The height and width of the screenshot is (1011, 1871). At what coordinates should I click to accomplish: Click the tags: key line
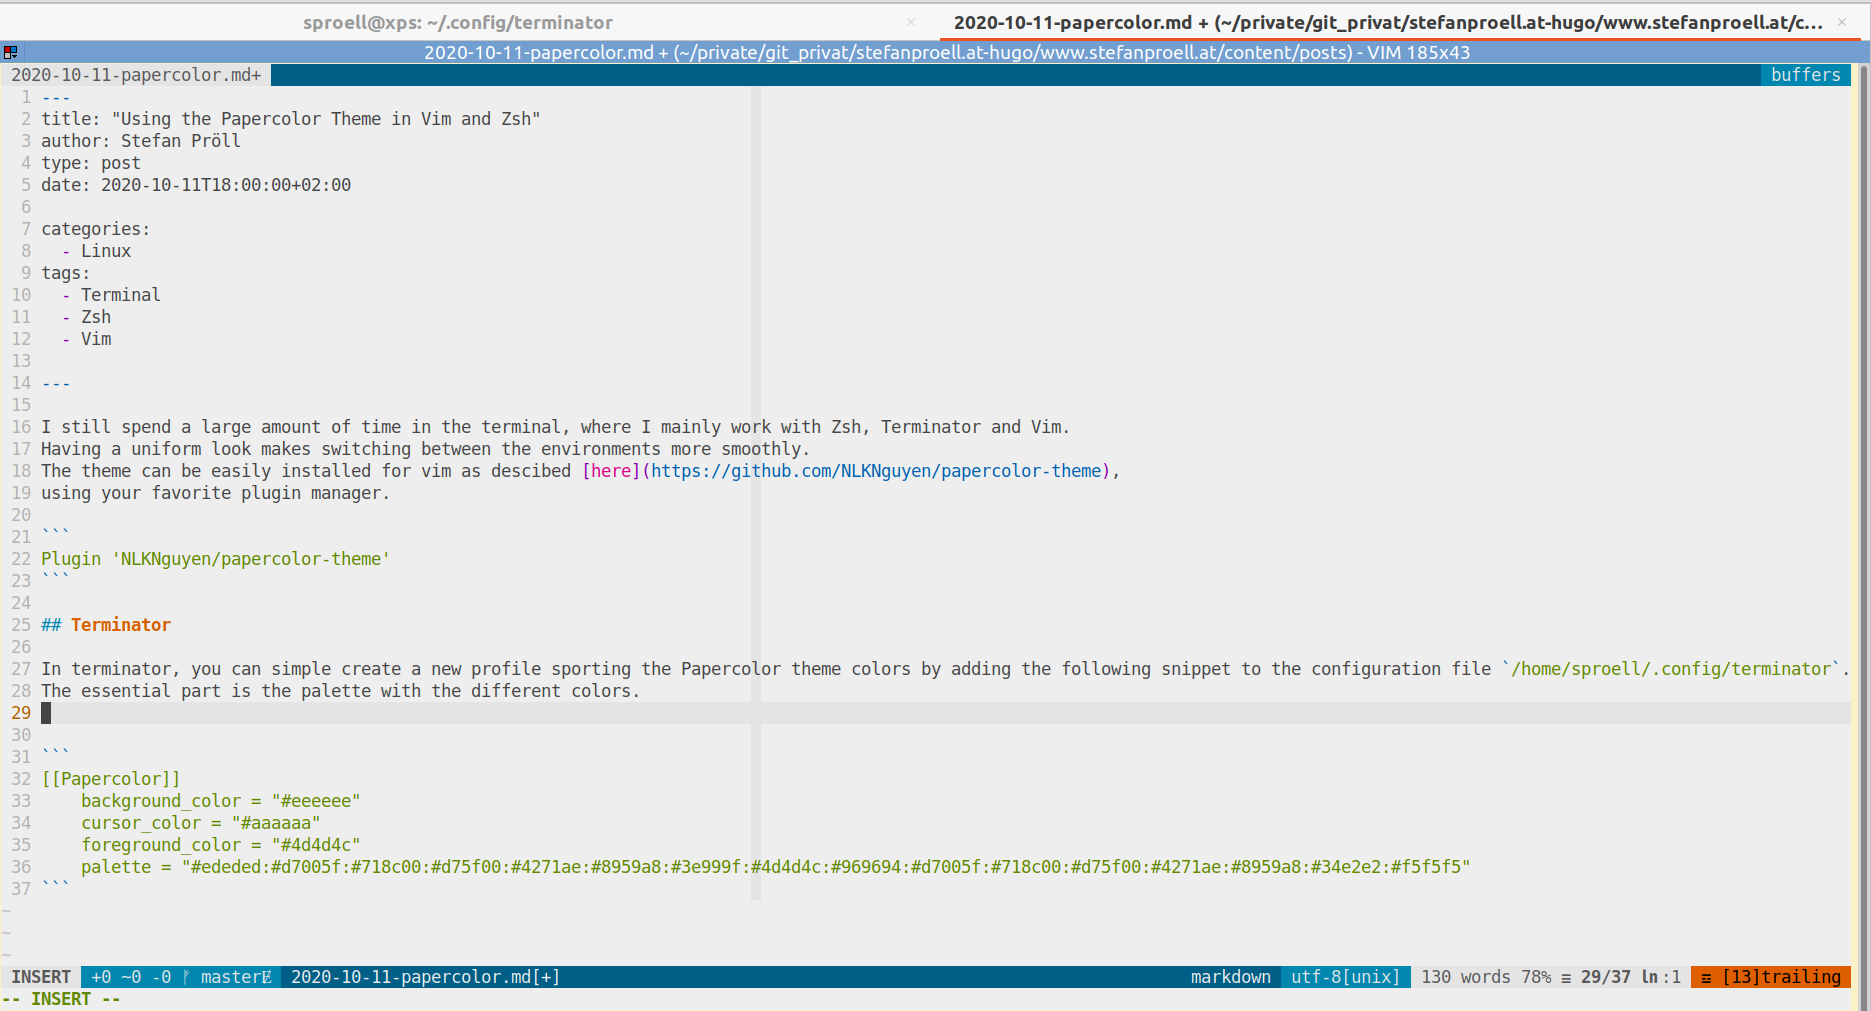66,273
